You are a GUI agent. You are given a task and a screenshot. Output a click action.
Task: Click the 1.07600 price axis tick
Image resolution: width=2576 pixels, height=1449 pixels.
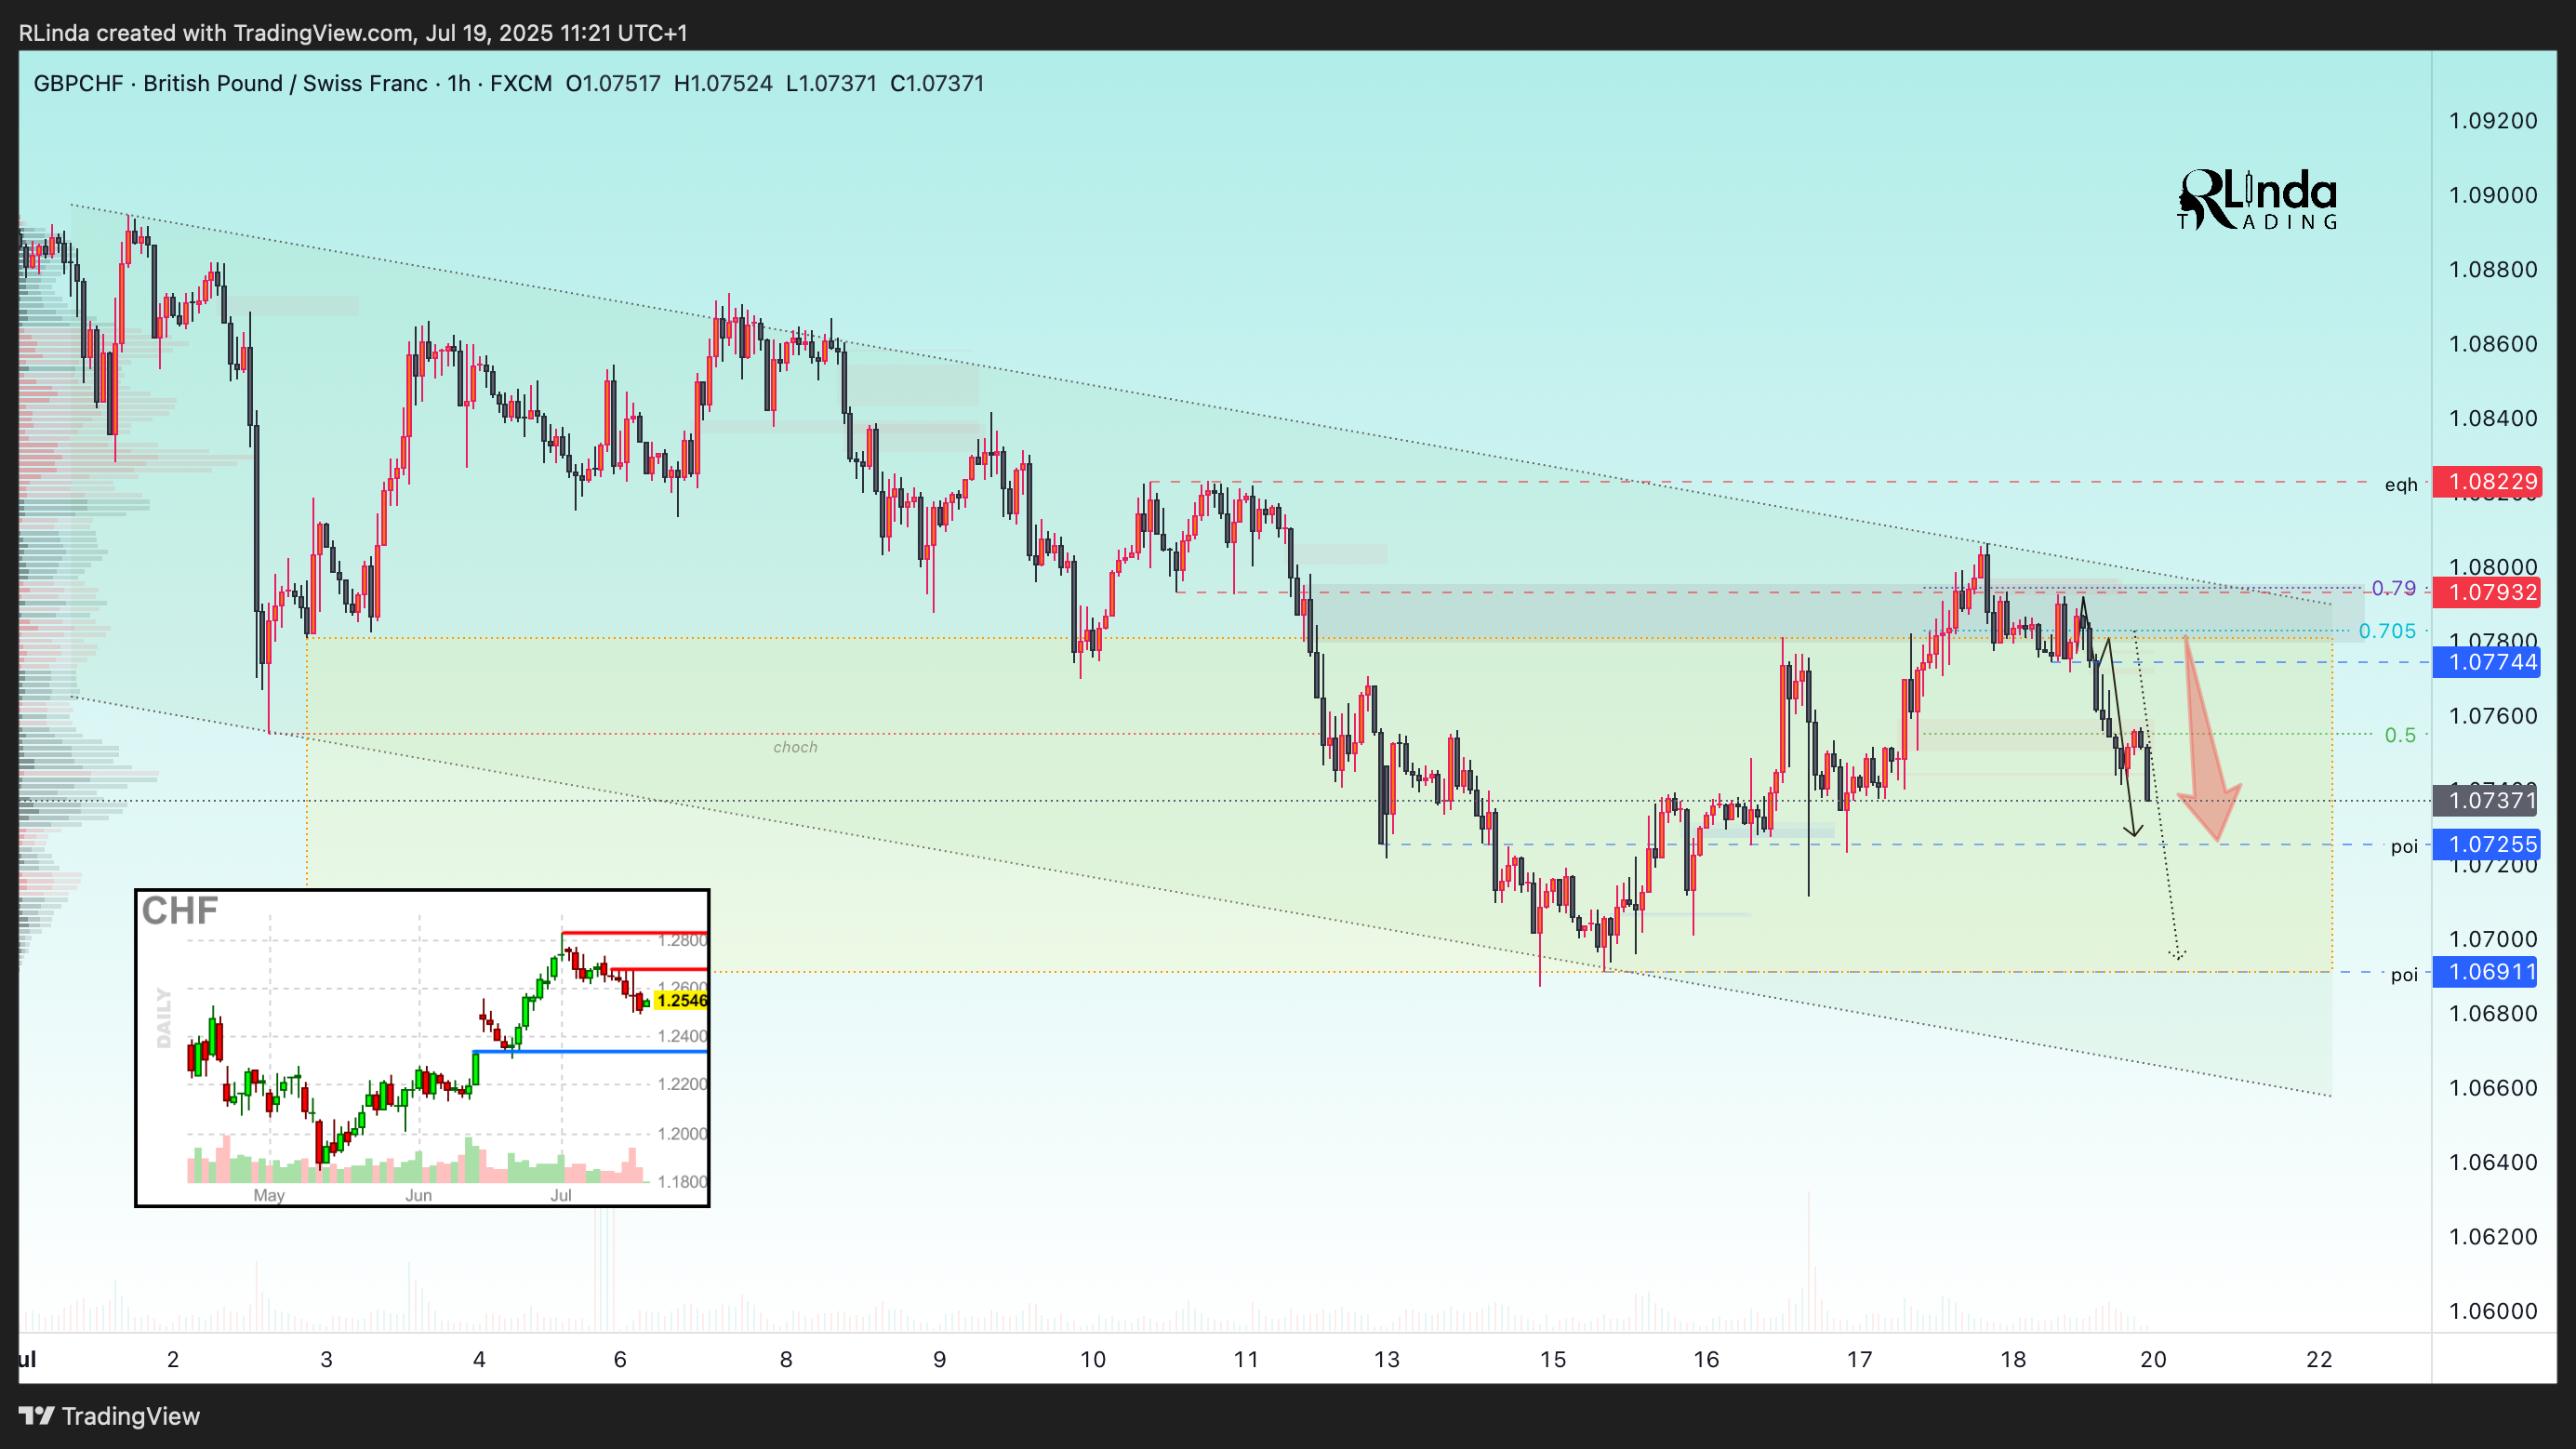[2493, 716]
